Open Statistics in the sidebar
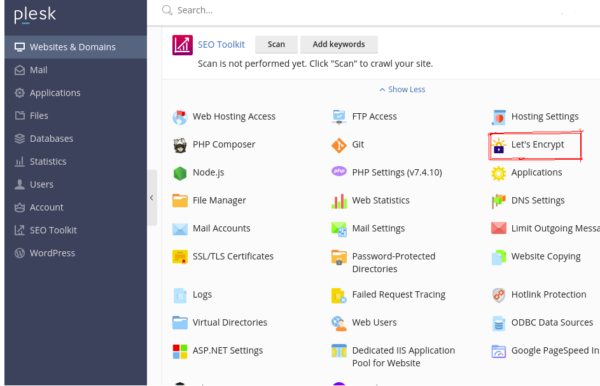This screenshot has width=600, height=386. click(75, 162)
